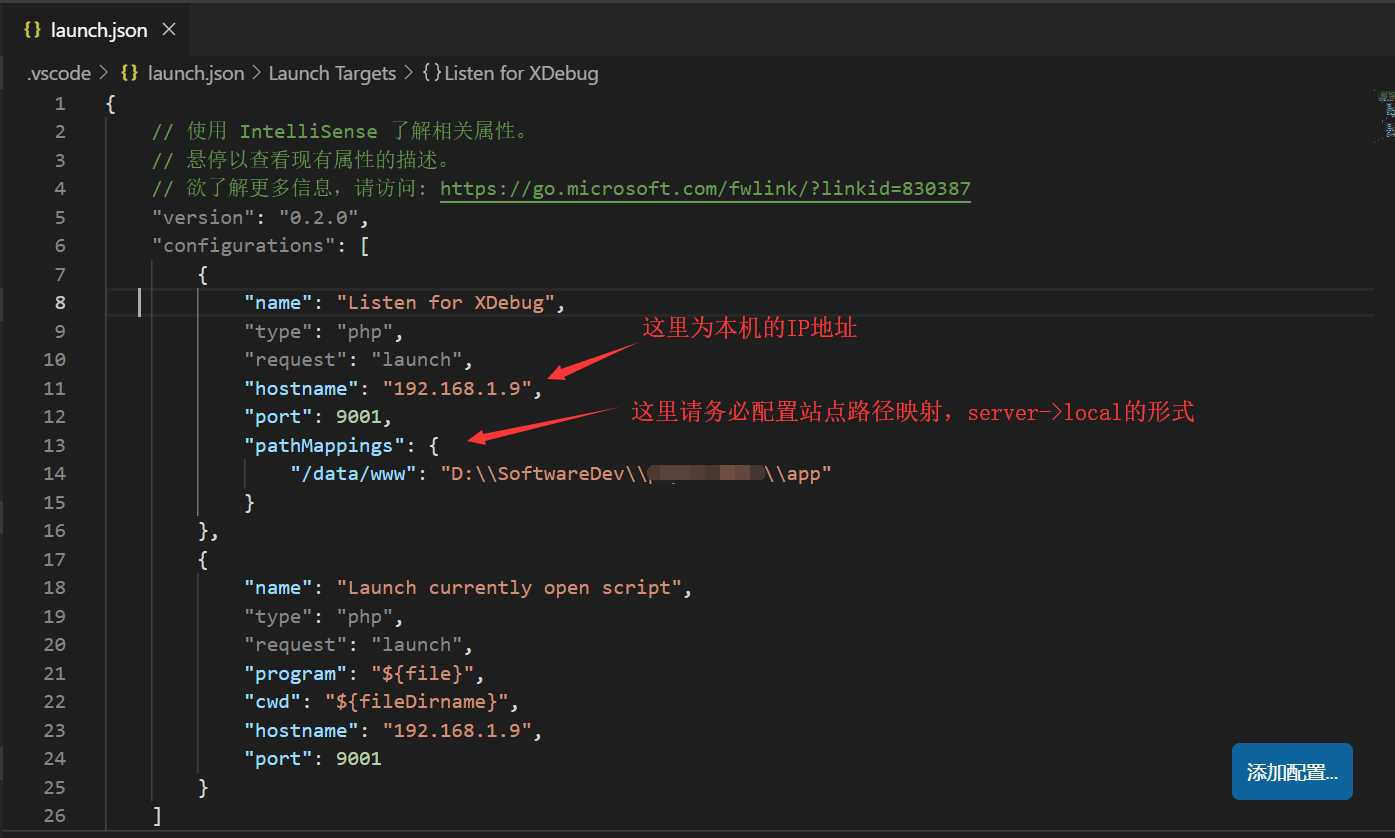The width and height of the screenshot is (1395, 838).
Task: Follow the go.microsoft.com fwlink URL
Action: [705, 188]
